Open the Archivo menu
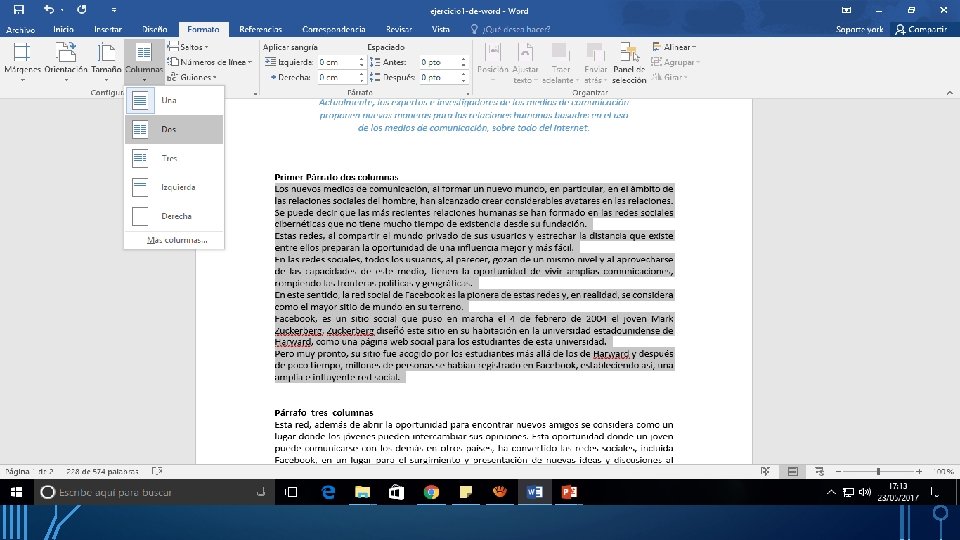The width and height of the screenshot is (960, 540). click(x=20, y=29)
